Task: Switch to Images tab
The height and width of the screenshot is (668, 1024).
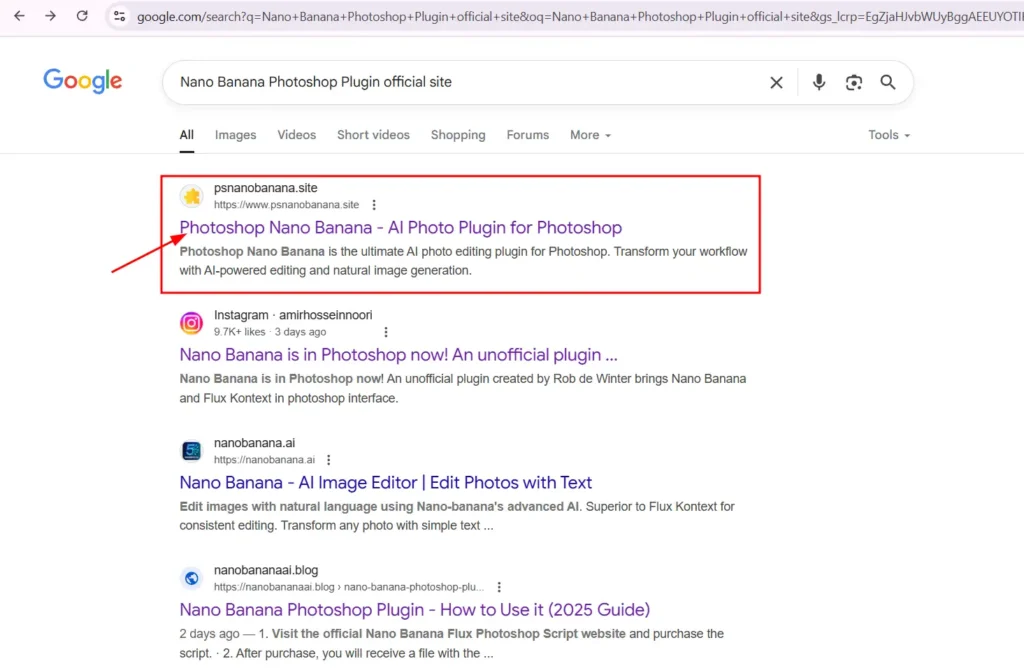Action: (235, 135)
